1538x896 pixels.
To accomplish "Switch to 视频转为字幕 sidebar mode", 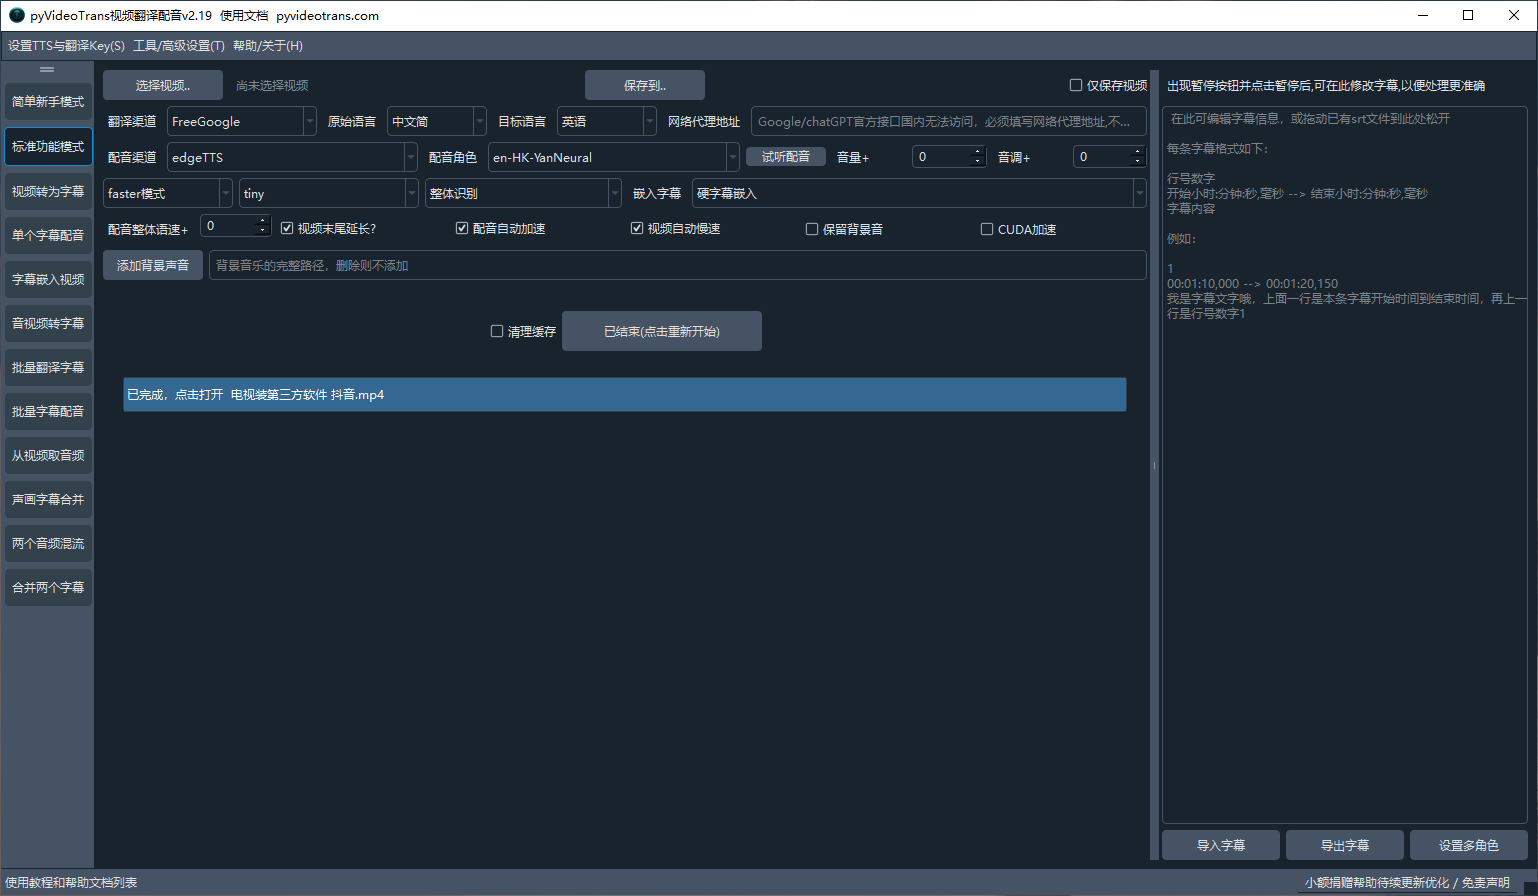I will [48, 192].
